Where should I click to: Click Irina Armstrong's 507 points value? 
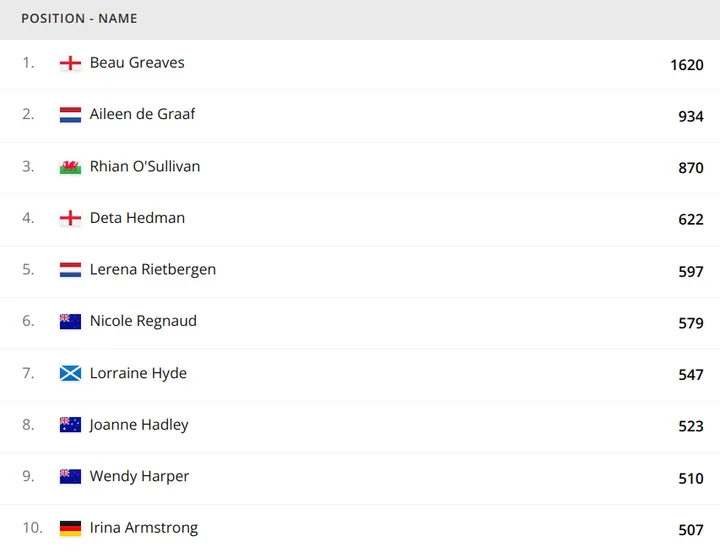[x=691, y=530]
